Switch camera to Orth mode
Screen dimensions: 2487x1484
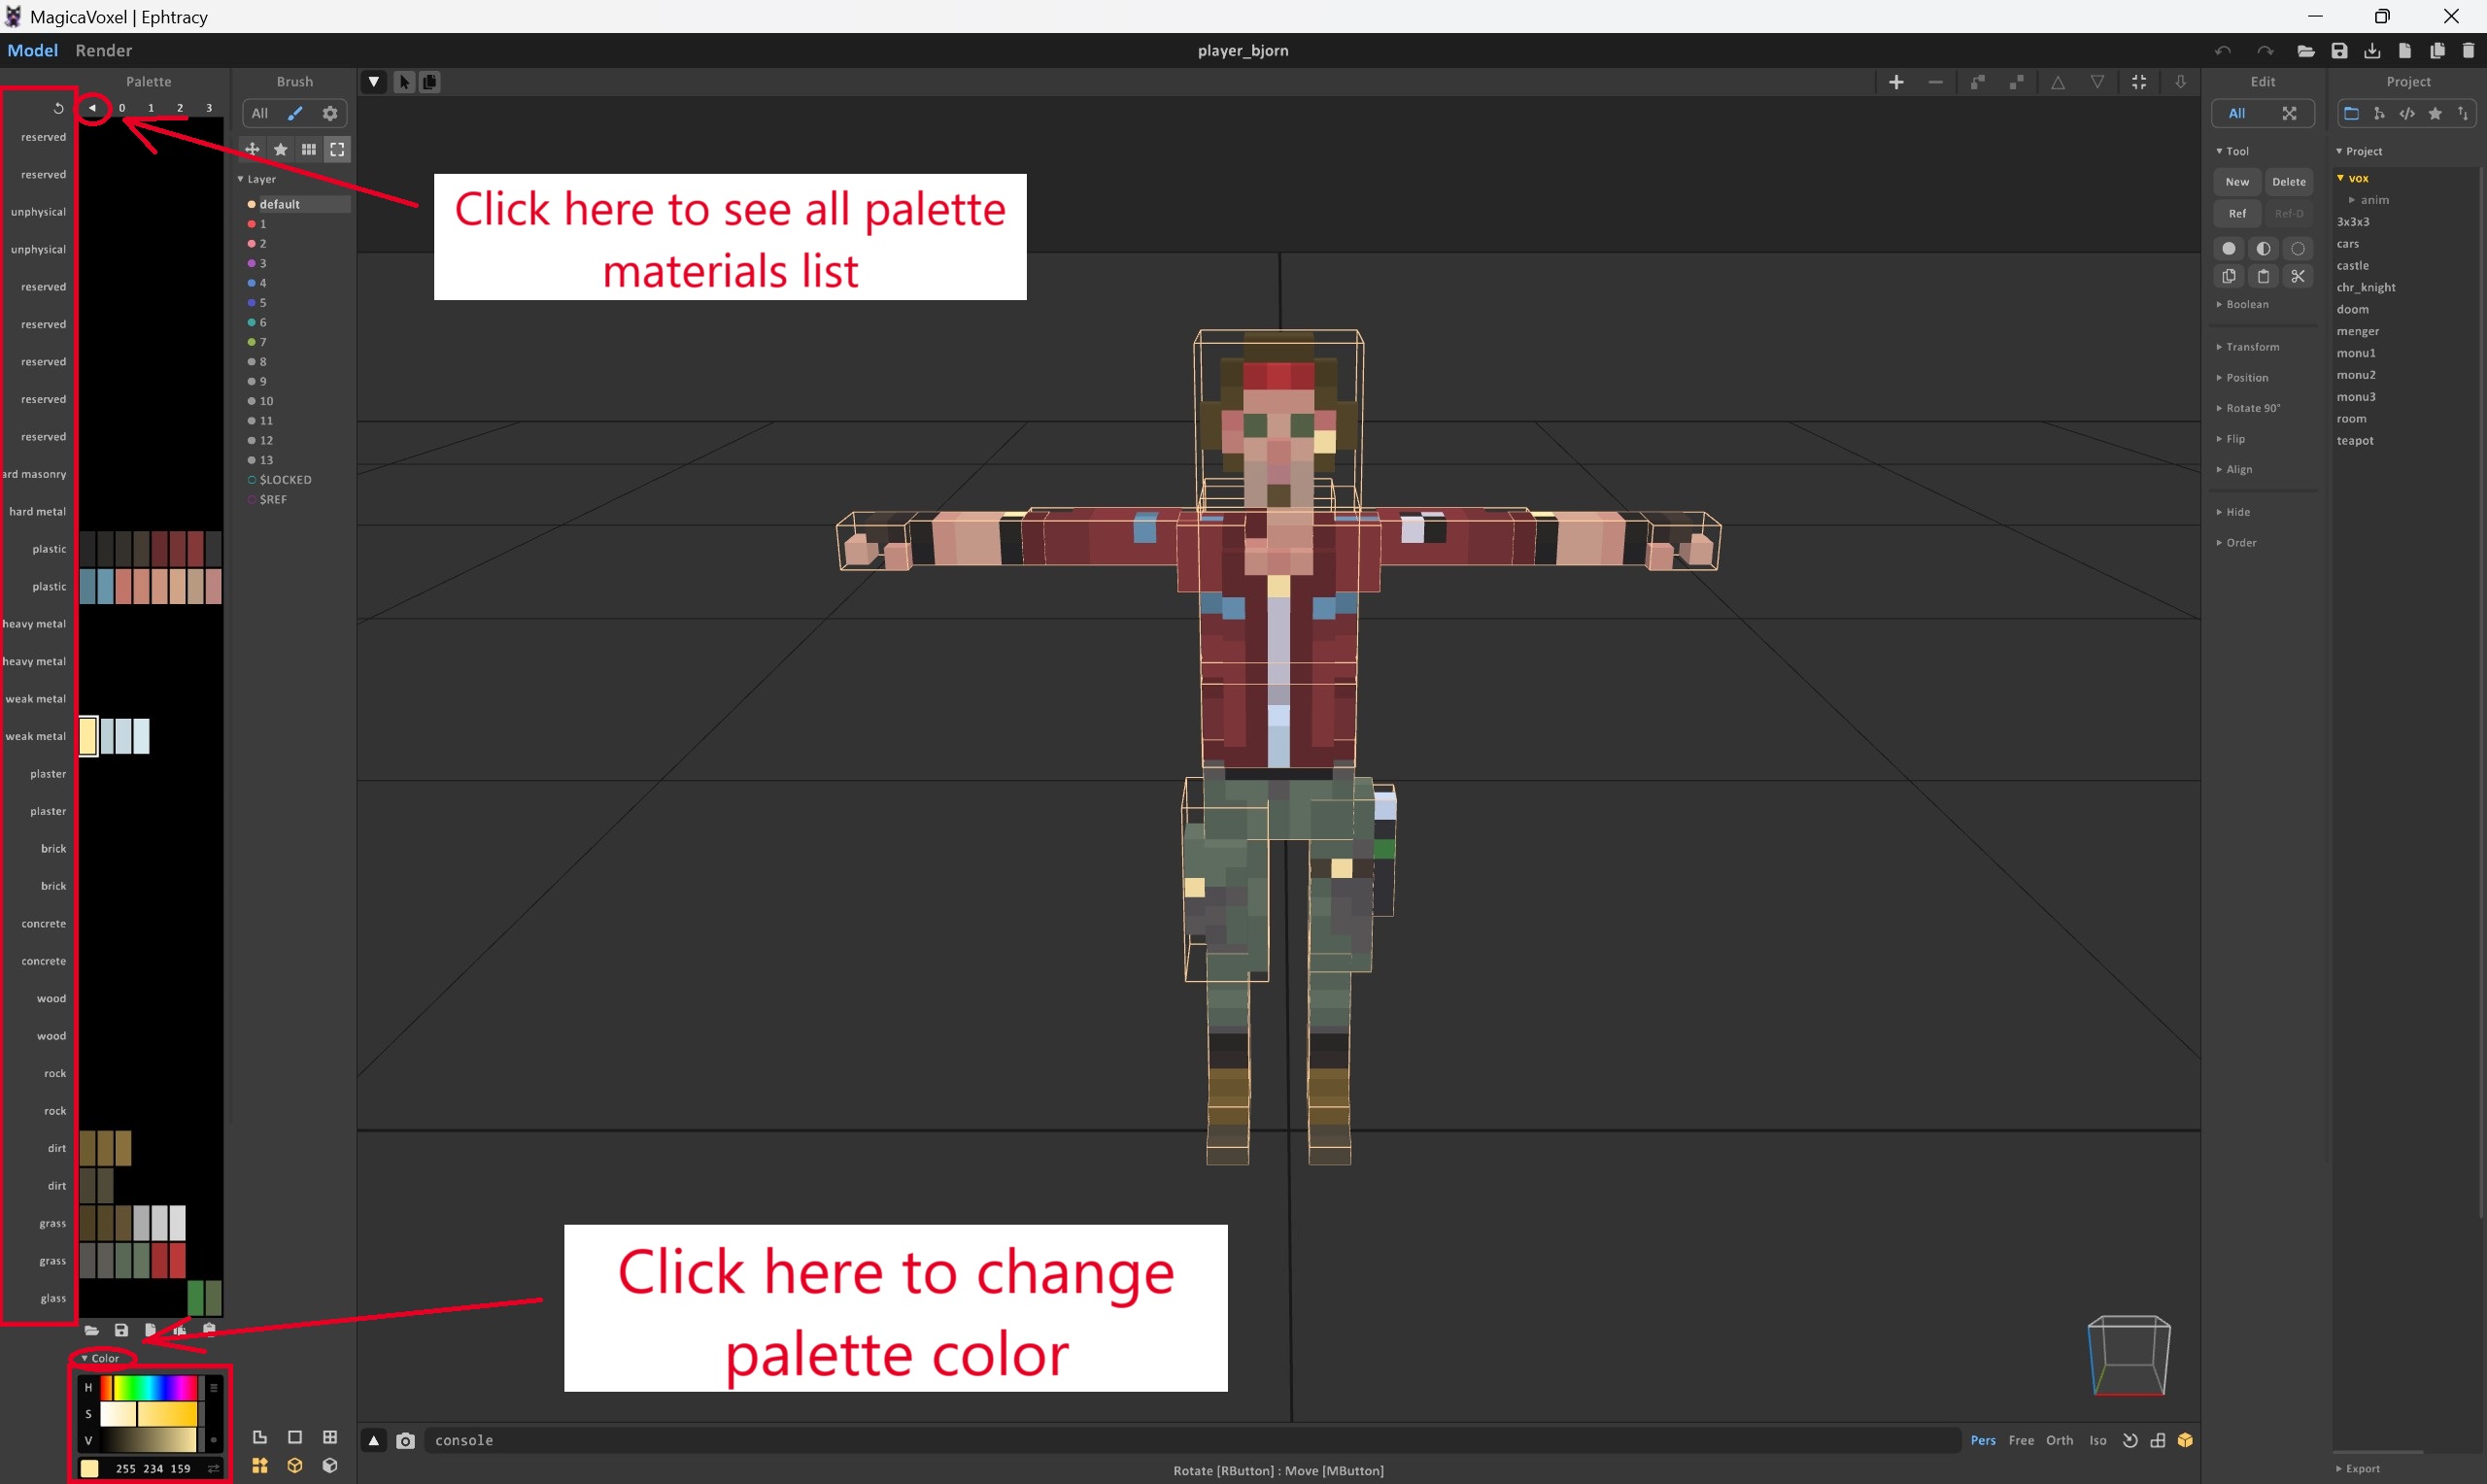(2059, 1441)
